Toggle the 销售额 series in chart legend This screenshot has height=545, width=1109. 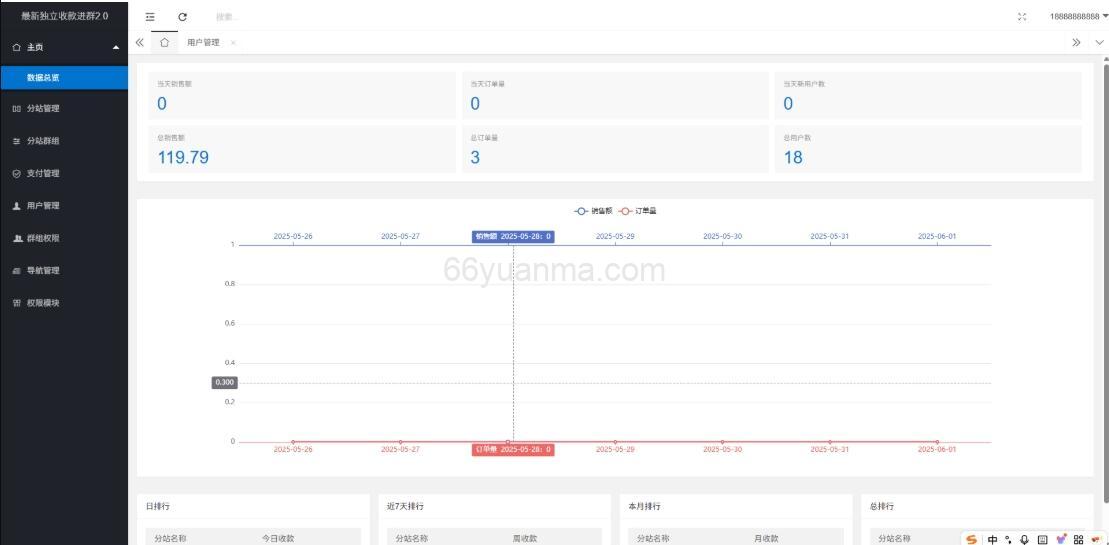593,211
